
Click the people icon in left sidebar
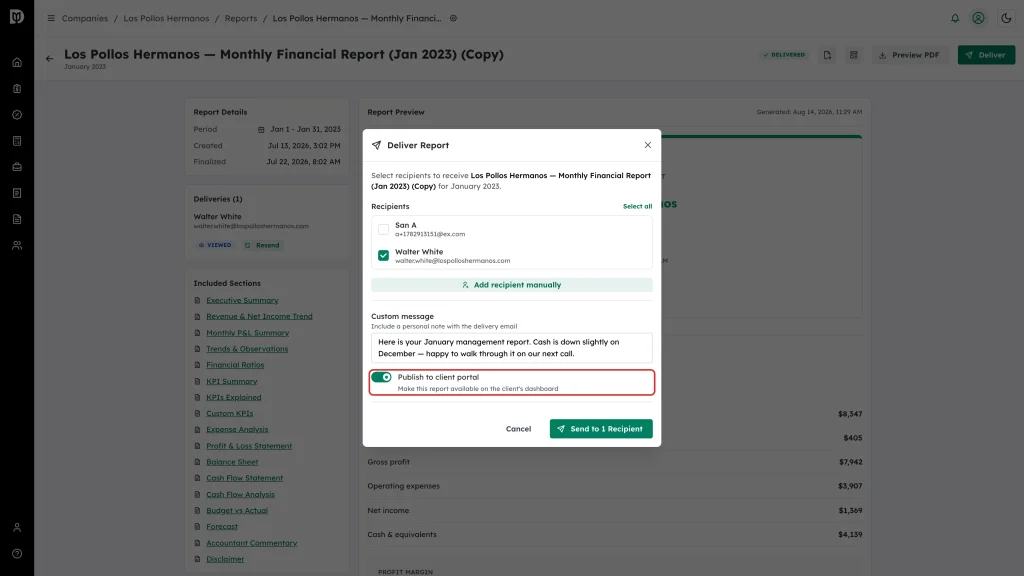pos(17,246)
